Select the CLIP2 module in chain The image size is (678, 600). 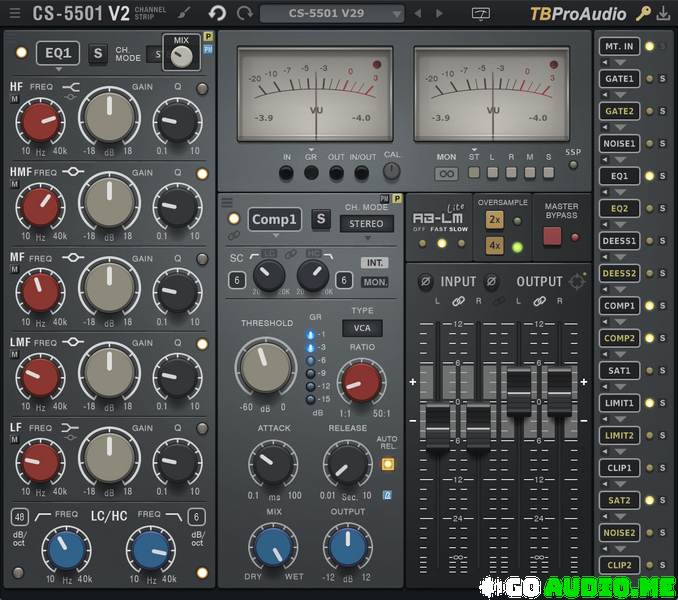(619, 565)
